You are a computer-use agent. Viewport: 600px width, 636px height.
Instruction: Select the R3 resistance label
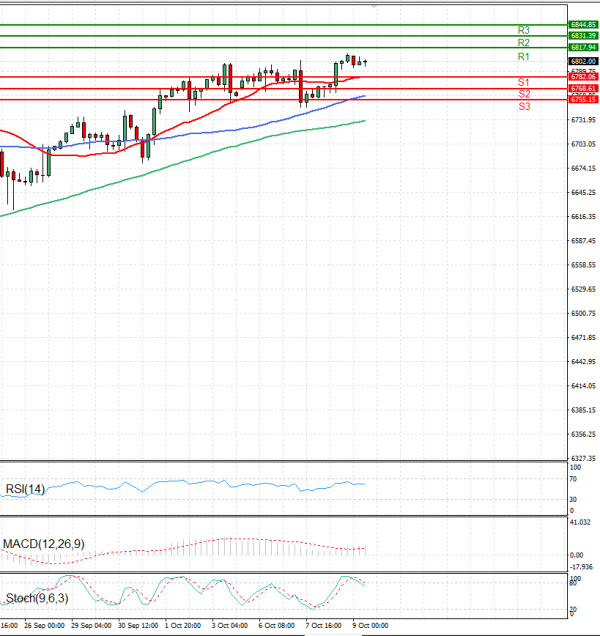[523, 30]
